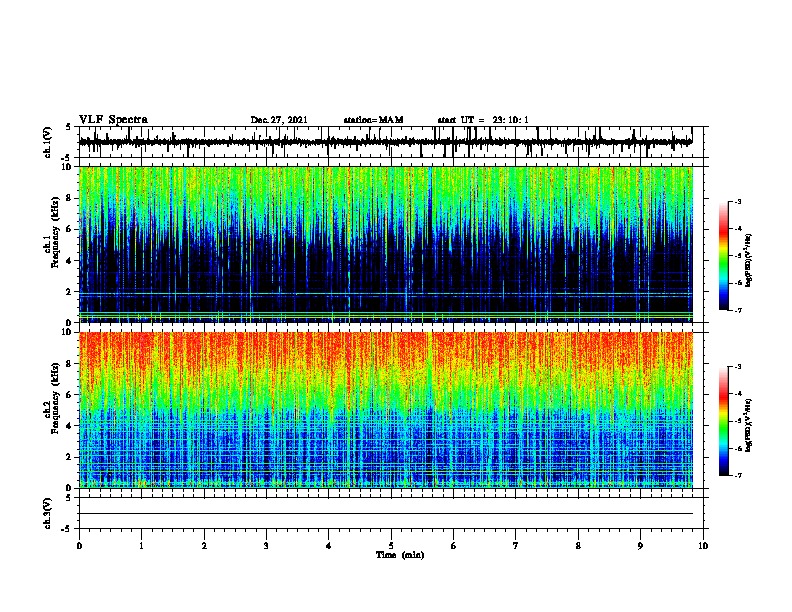Click time axis tick label "3"
792x612 pixels.
[x=266, y=546]
